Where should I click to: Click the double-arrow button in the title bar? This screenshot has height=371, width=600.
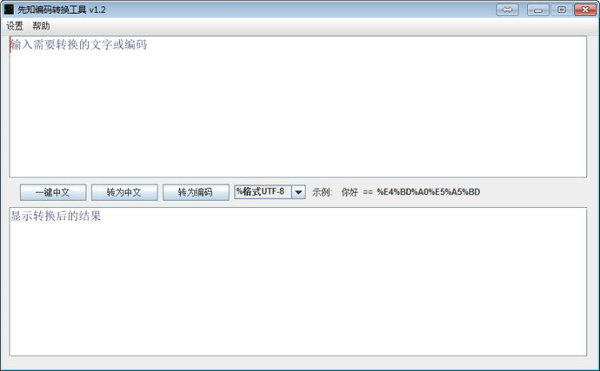pos(507,10)
